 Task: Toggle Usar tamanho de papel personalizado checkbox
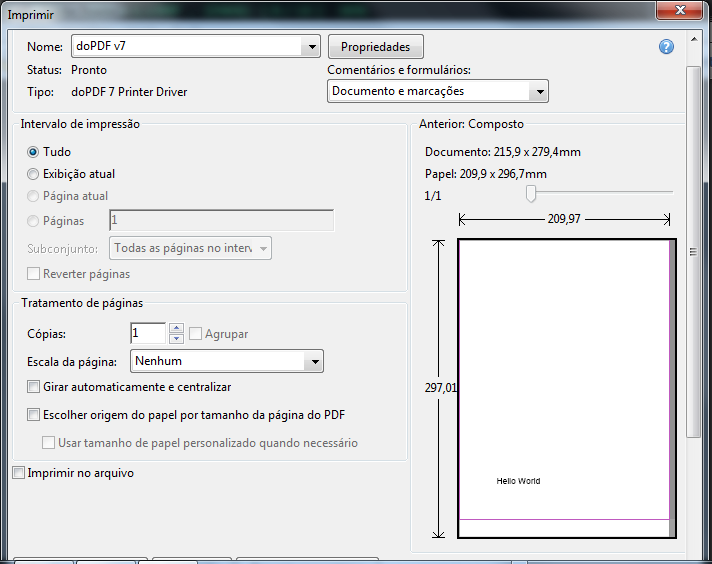pyautogui.click(x=48, y=443)
